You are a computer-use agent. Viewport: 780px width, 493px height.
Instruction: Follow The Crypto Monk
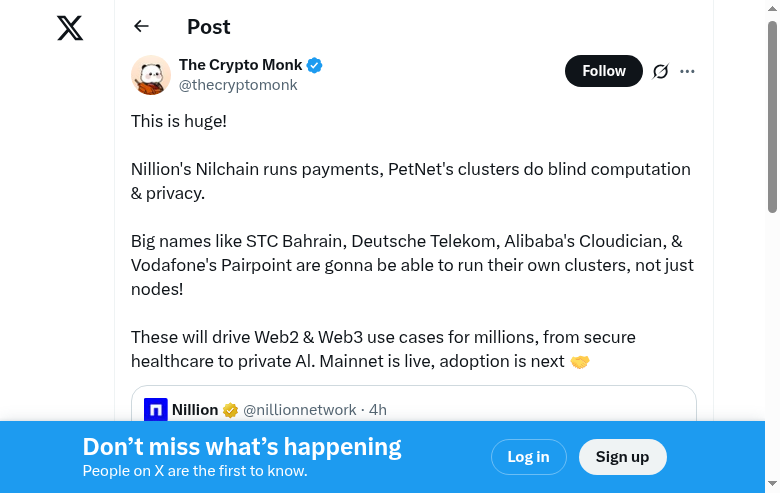(x=604, y=71)
